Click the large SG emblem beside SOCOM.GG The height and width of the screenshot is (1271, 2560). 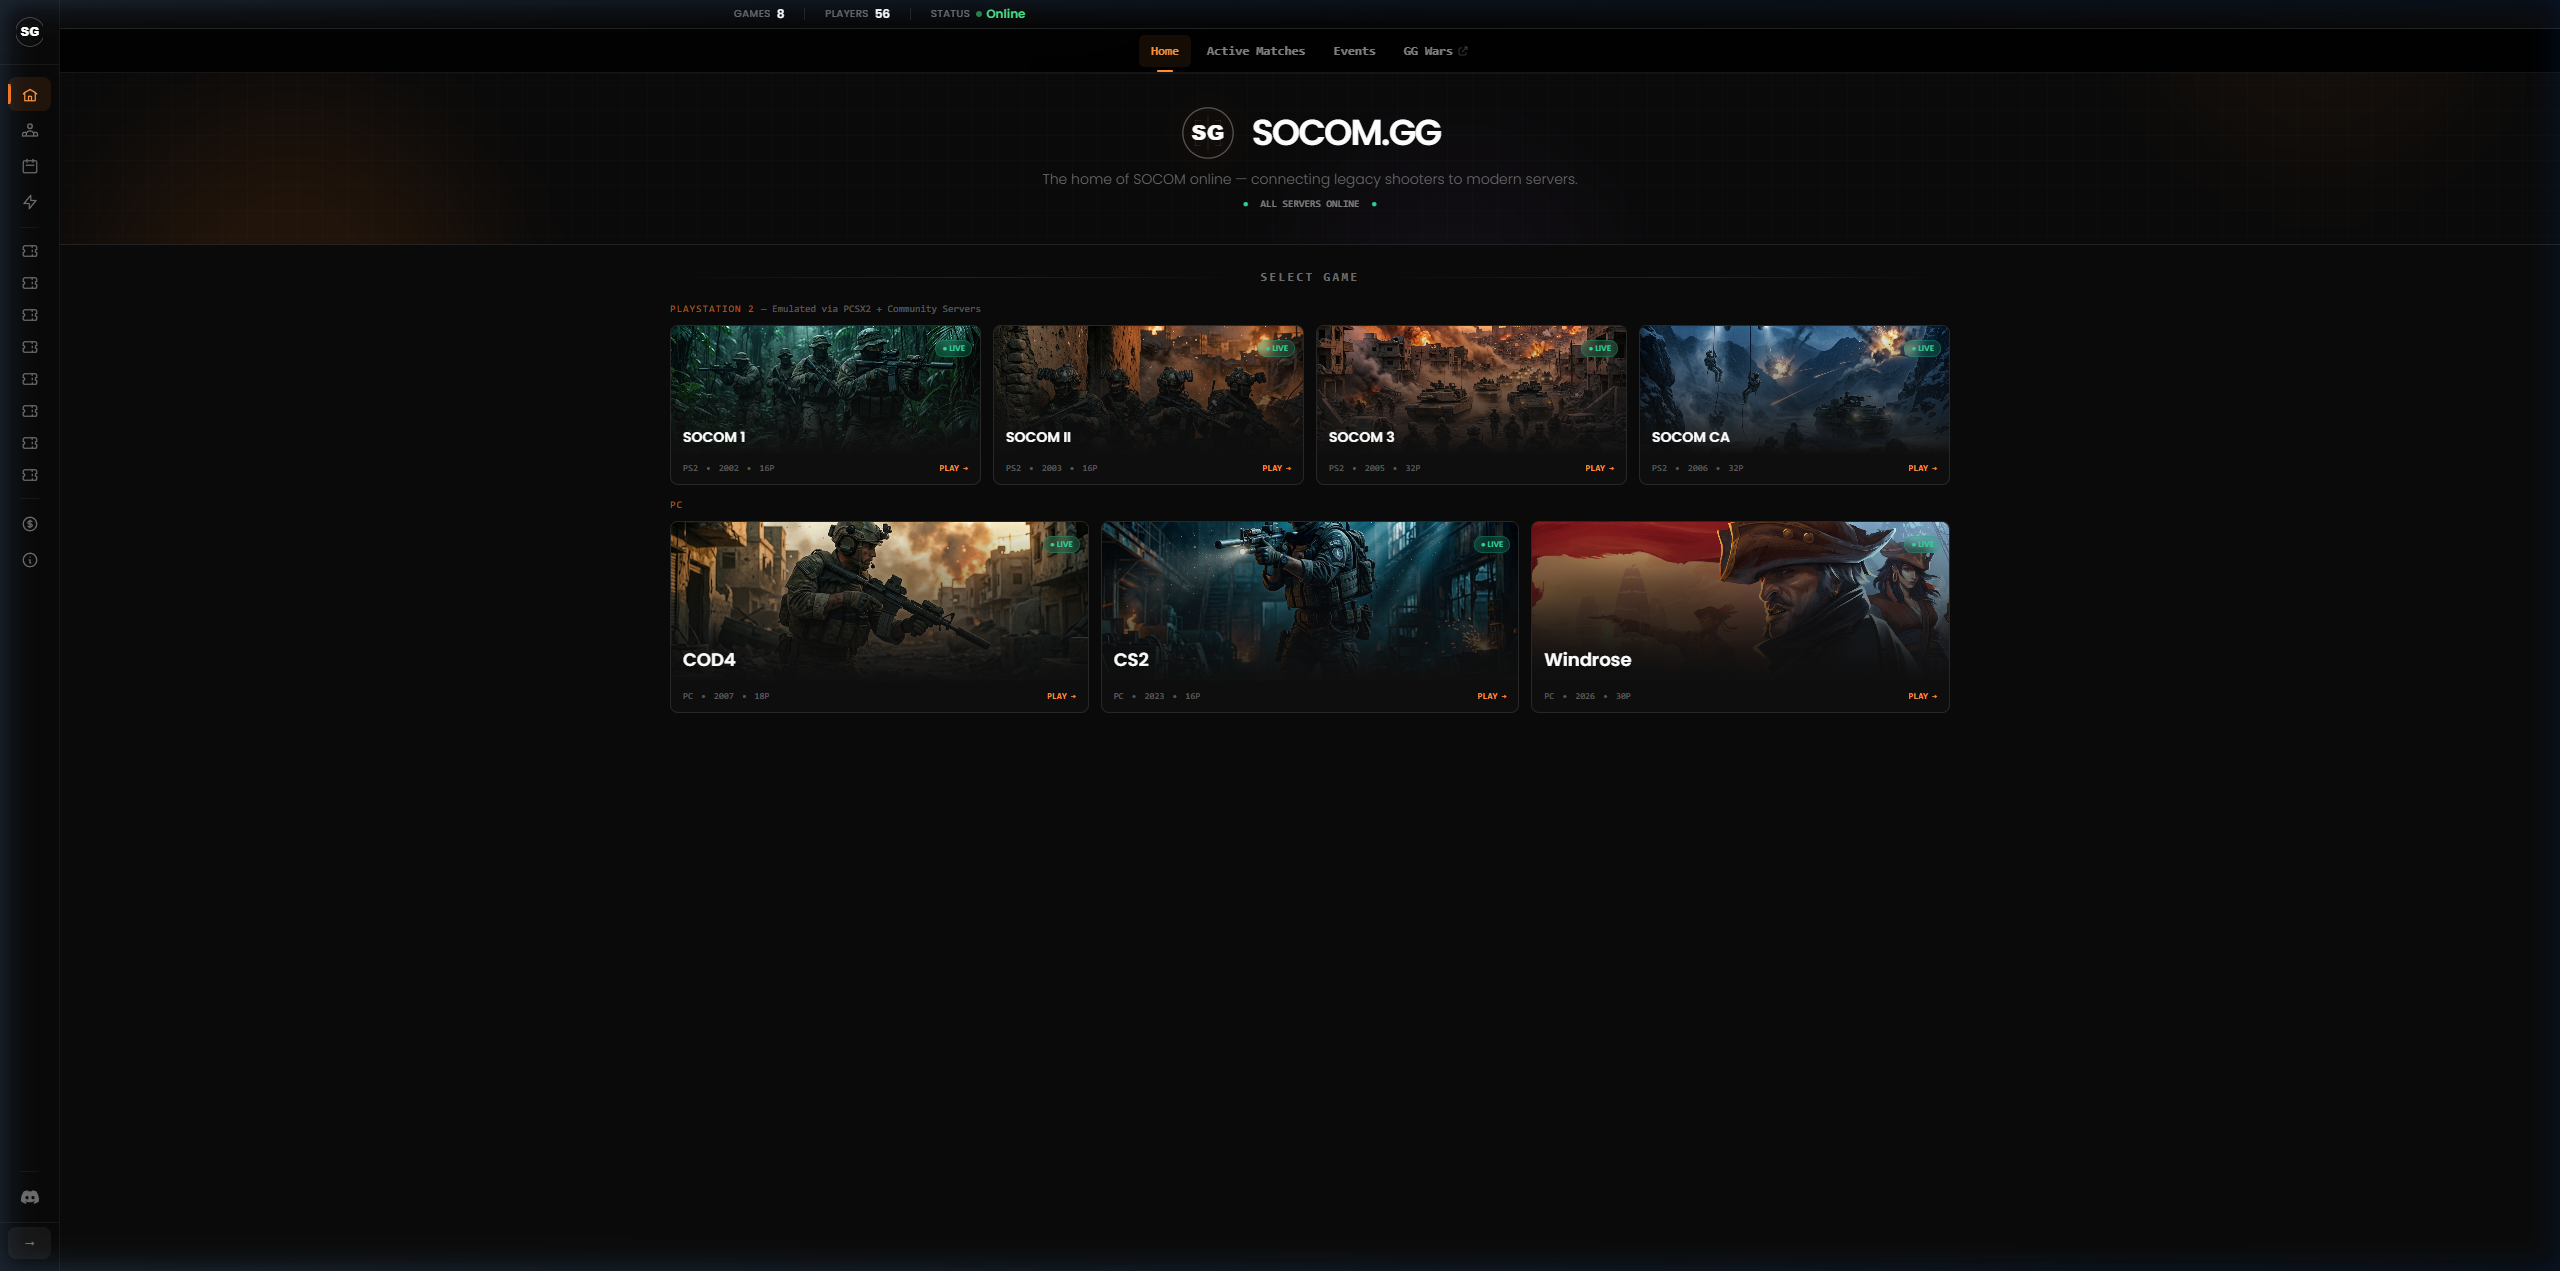1208,133
